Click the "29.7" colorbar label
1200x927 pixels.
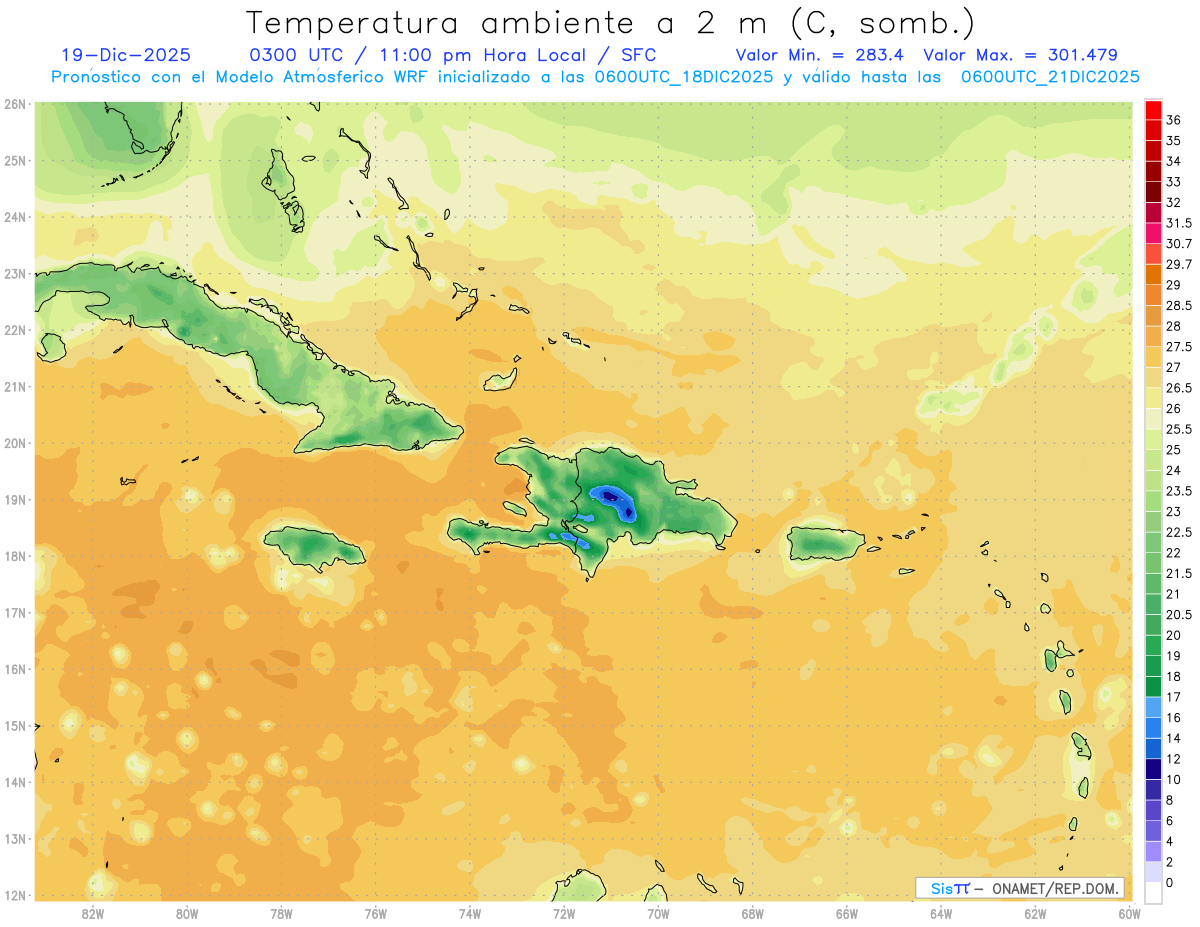tap(1178, 264)
